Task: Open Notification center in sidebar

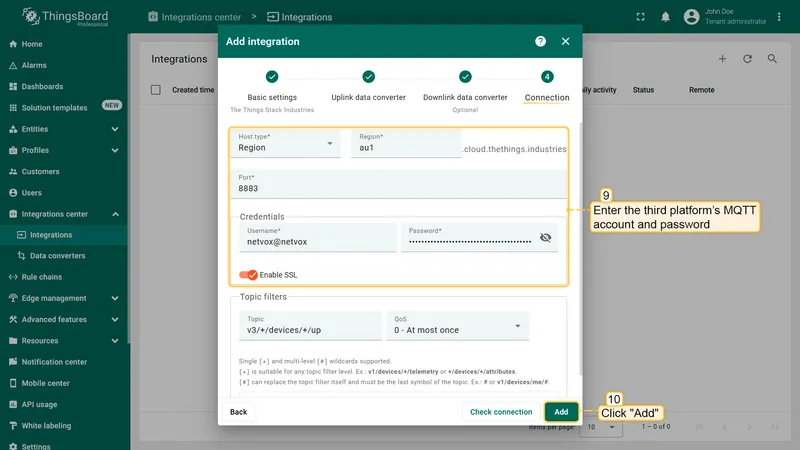Action: pyautogui.click(x=64, y=362)
